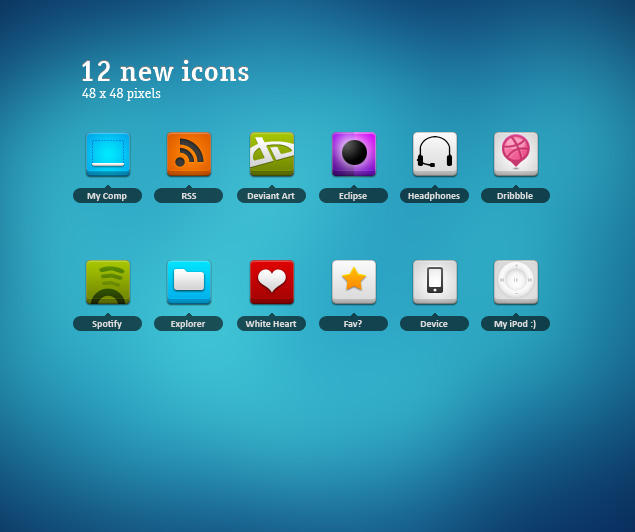Open the Headphones headset icon

point(435,154)
